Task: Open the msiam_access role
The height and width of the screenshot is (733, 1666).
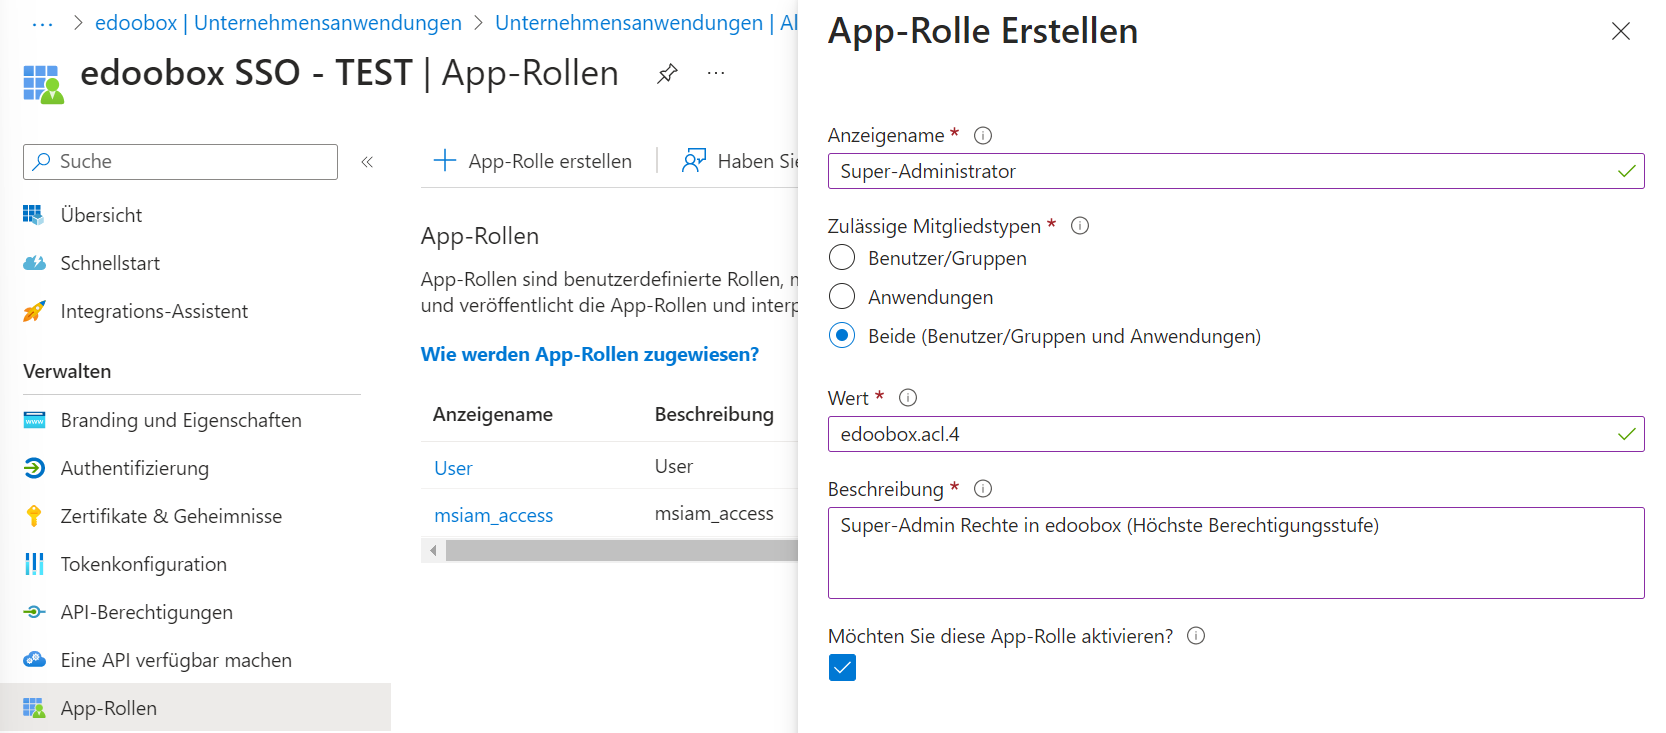Action: coord(493,515)
